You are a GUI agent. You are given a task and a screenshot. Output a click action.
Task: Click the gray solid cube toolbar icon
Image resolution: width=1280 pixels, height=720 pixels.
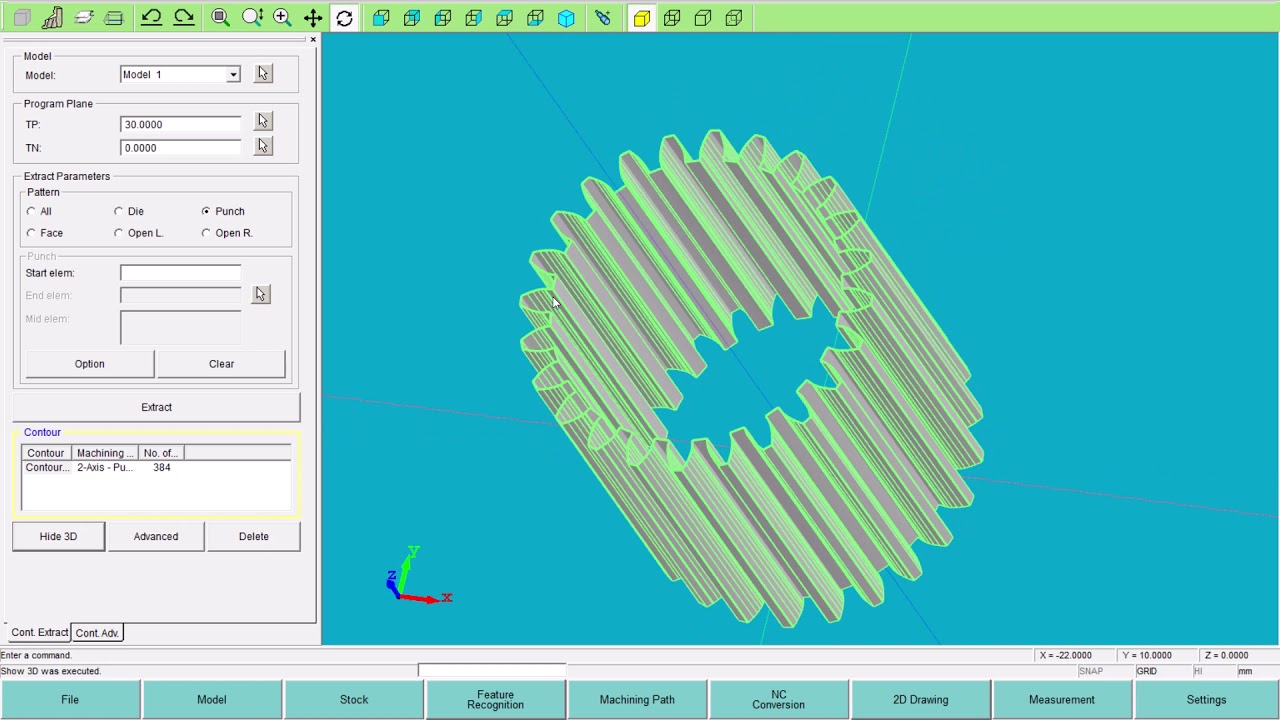22,17
